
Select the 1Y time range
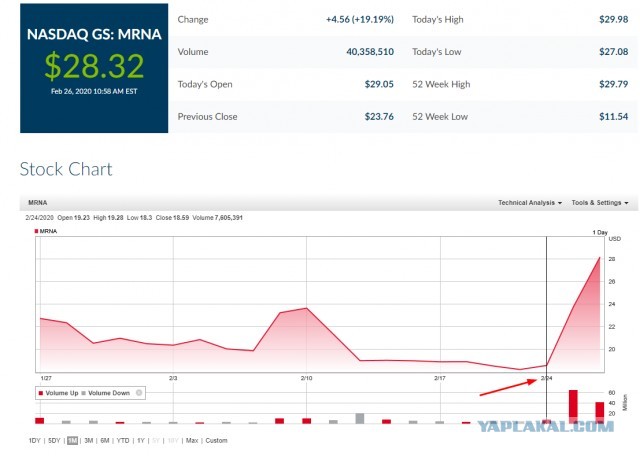tap(141, 440)
